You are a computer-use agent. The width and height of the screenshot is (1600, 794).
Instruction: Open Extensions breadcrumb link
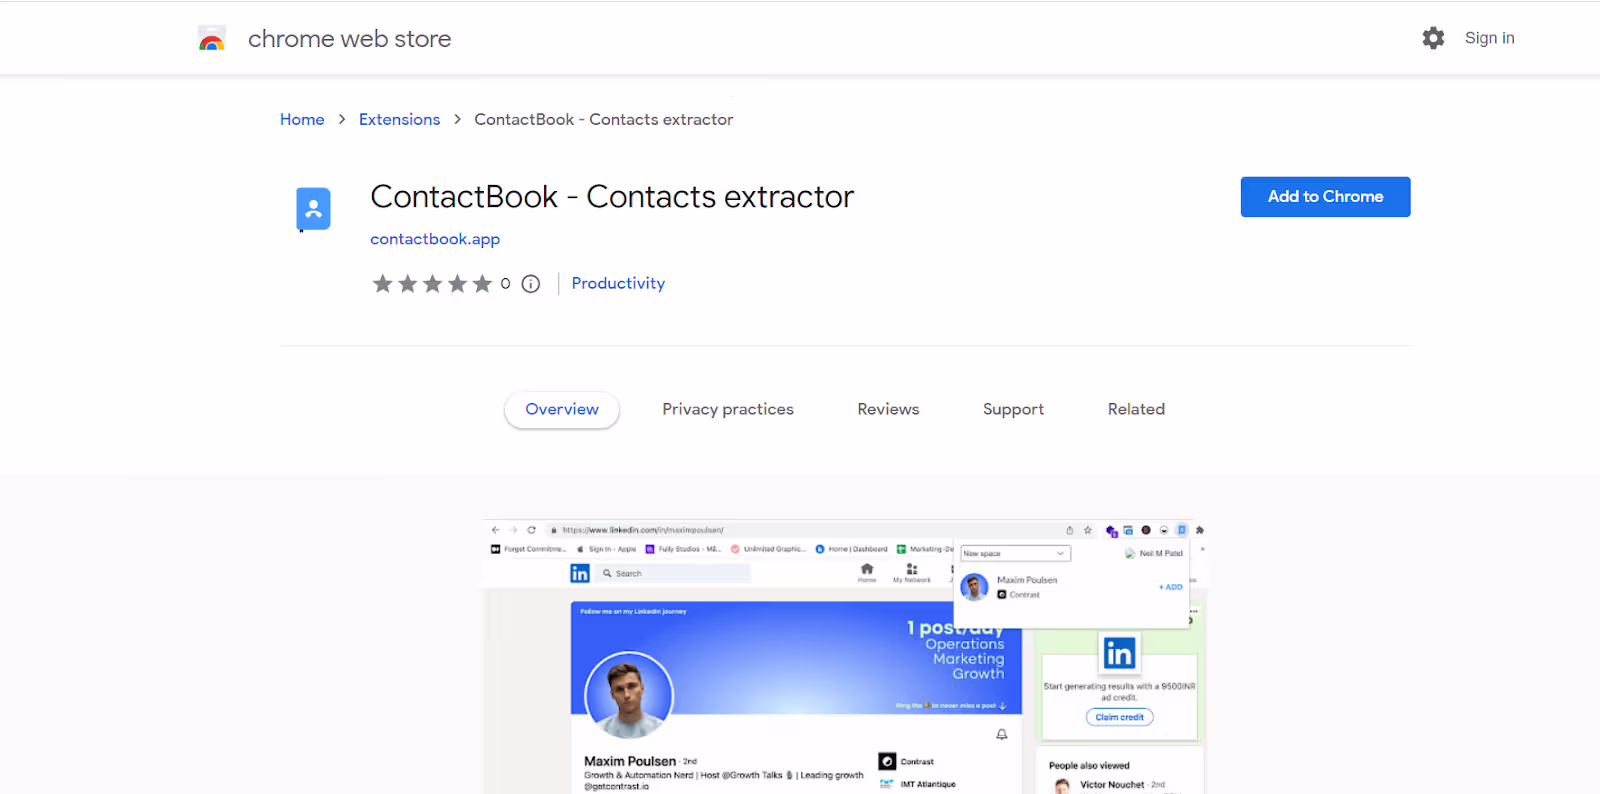pos(399,119)
